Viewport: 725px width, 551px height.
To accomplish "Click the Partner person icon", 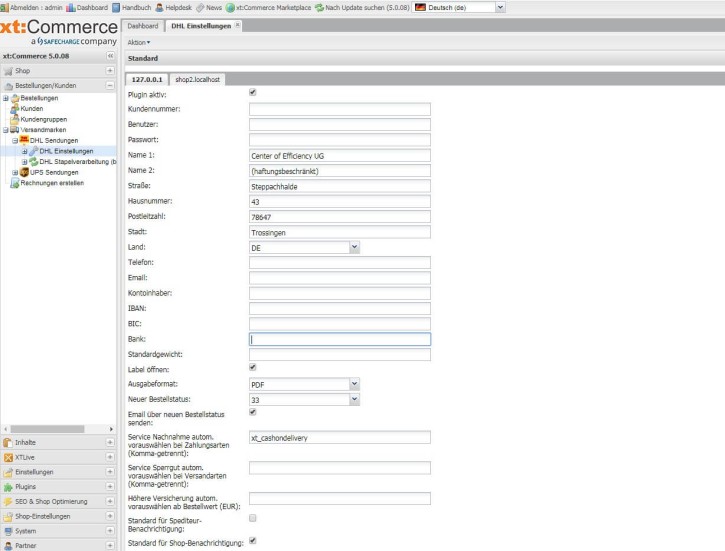I will [8, 545].
